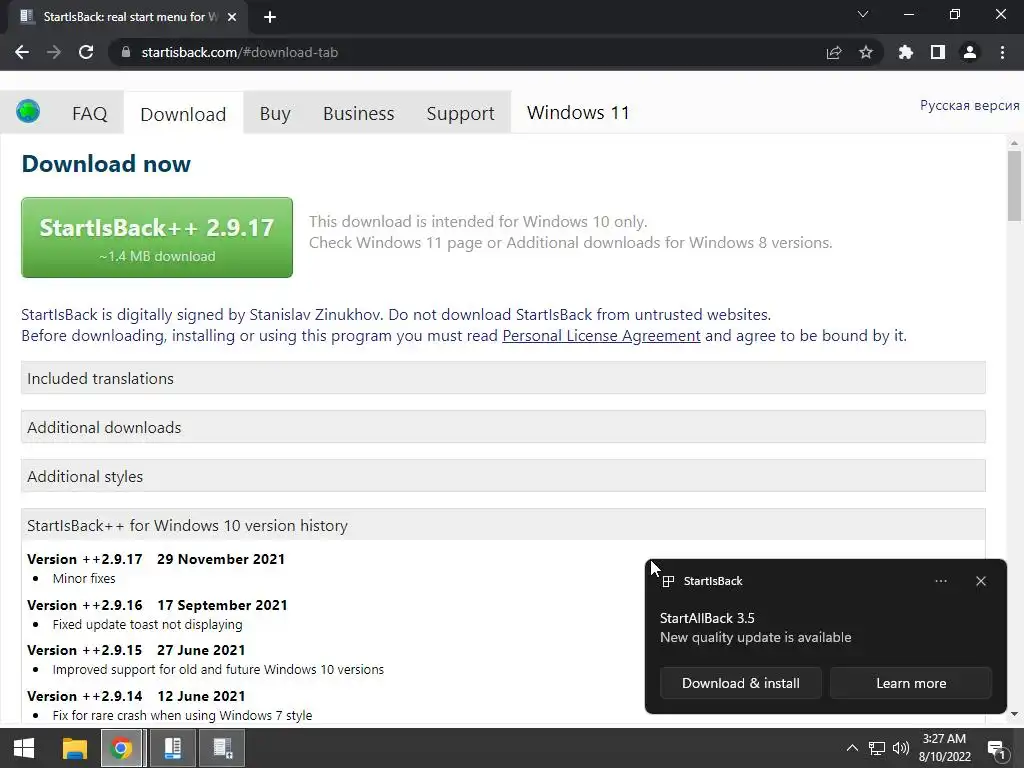The width and height of the screenshot is (1024, 768).
Task: Switch to the Русская версия link
Action: (x=970, y=105)
